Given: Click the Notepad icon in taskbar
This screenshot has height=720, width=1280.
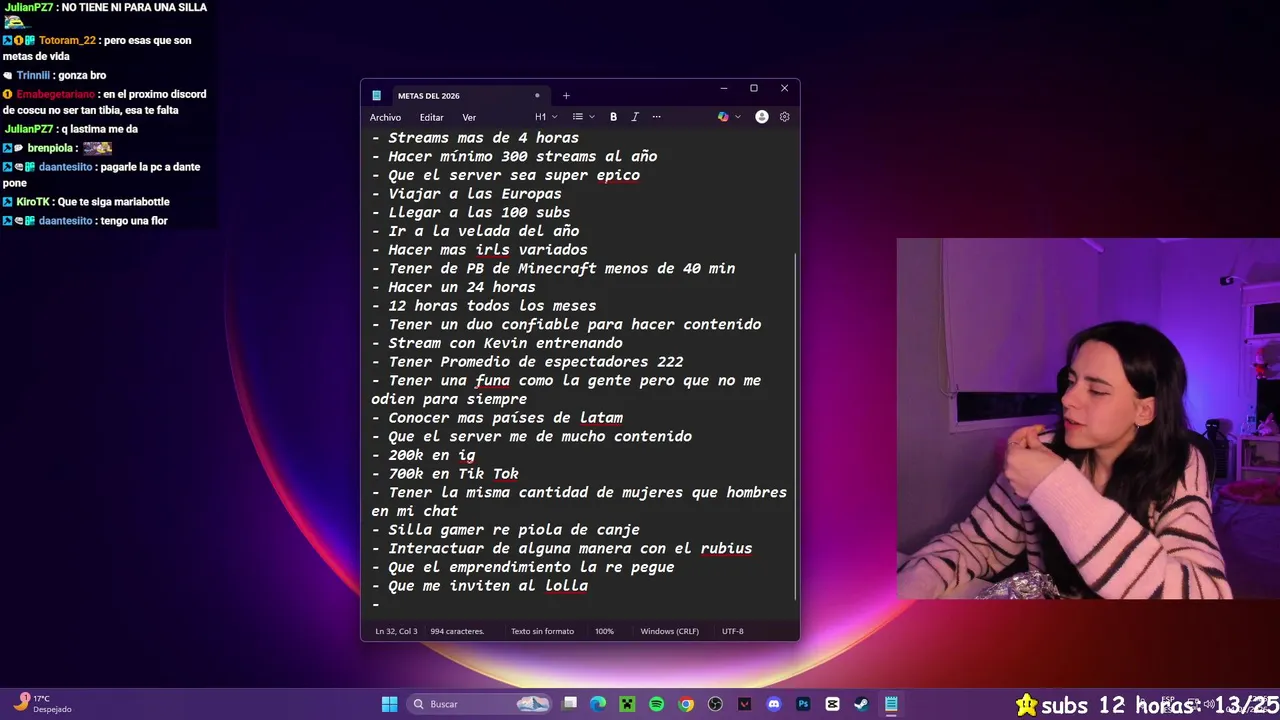Looking at the screenshot, I should click(x=890, y=704).
